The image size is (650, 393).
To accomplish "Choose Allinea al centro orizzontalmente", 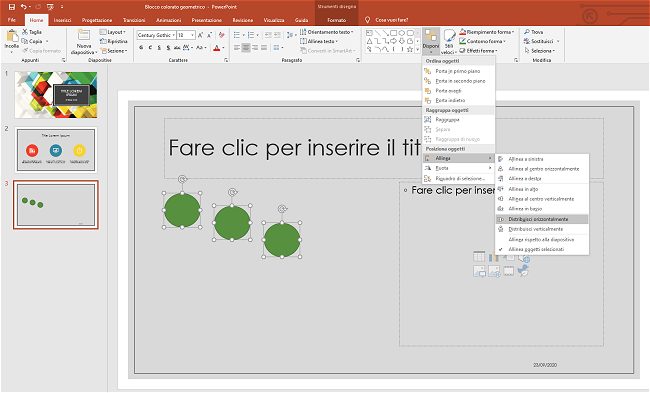I will pyautogui.click(x=542, y=169).
